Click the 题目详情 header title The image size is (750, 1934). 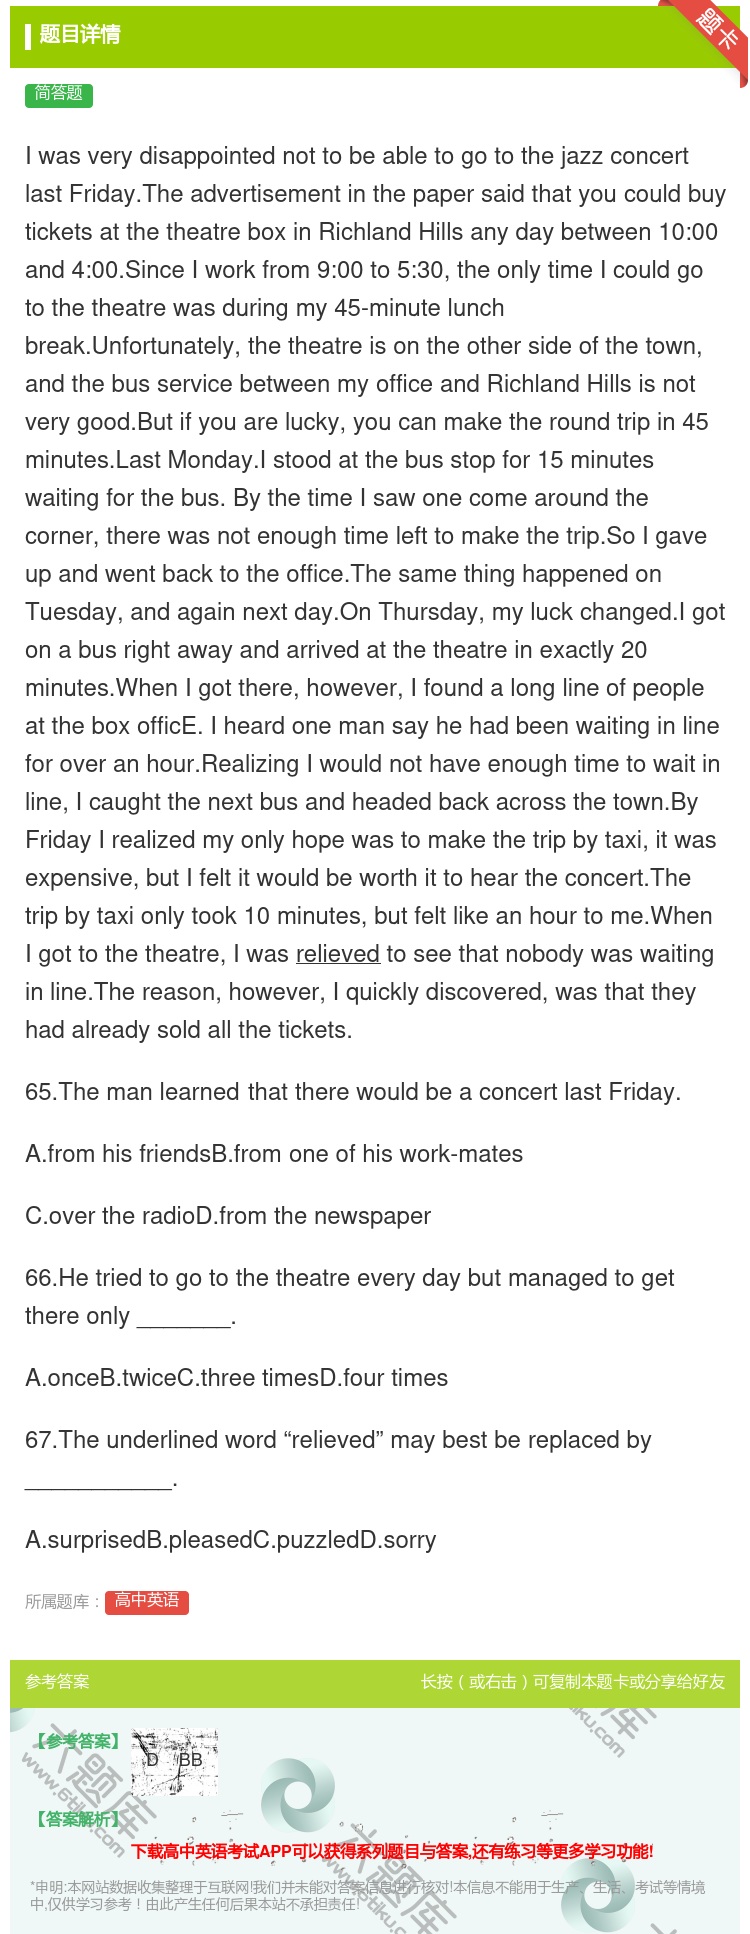79,35
